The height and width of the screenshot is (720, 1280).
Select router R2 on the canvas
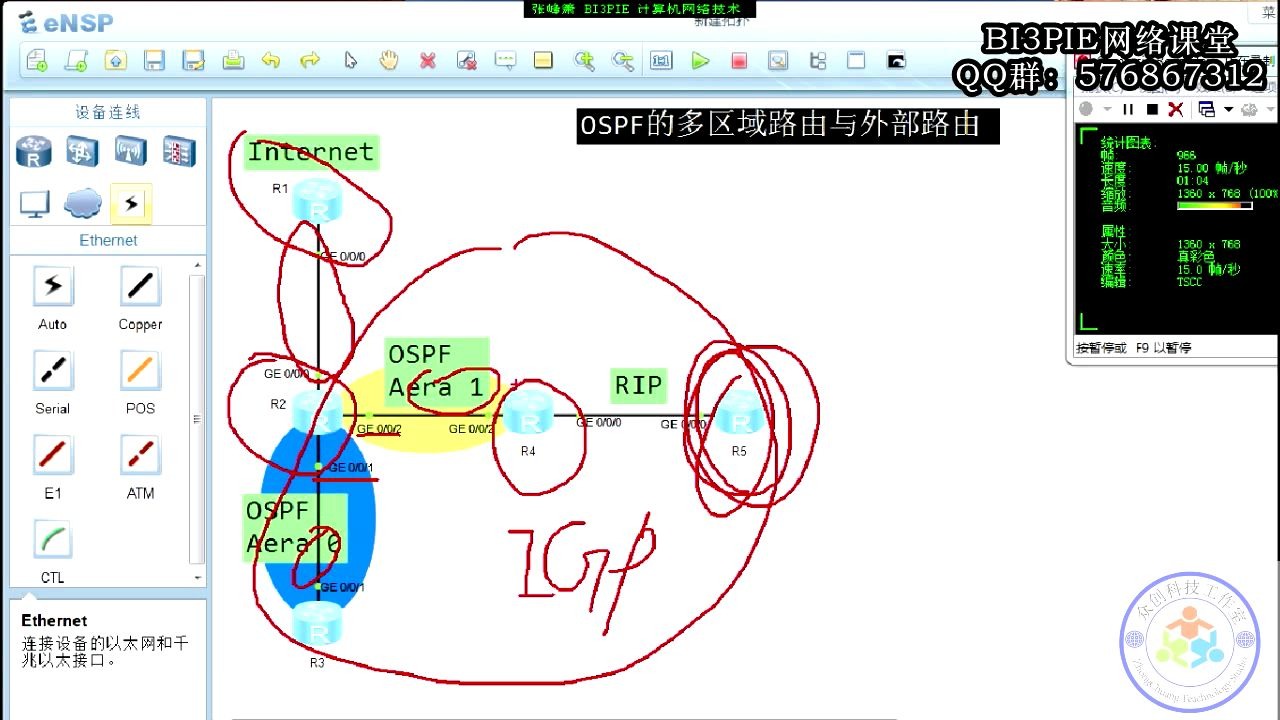[318, 412]
